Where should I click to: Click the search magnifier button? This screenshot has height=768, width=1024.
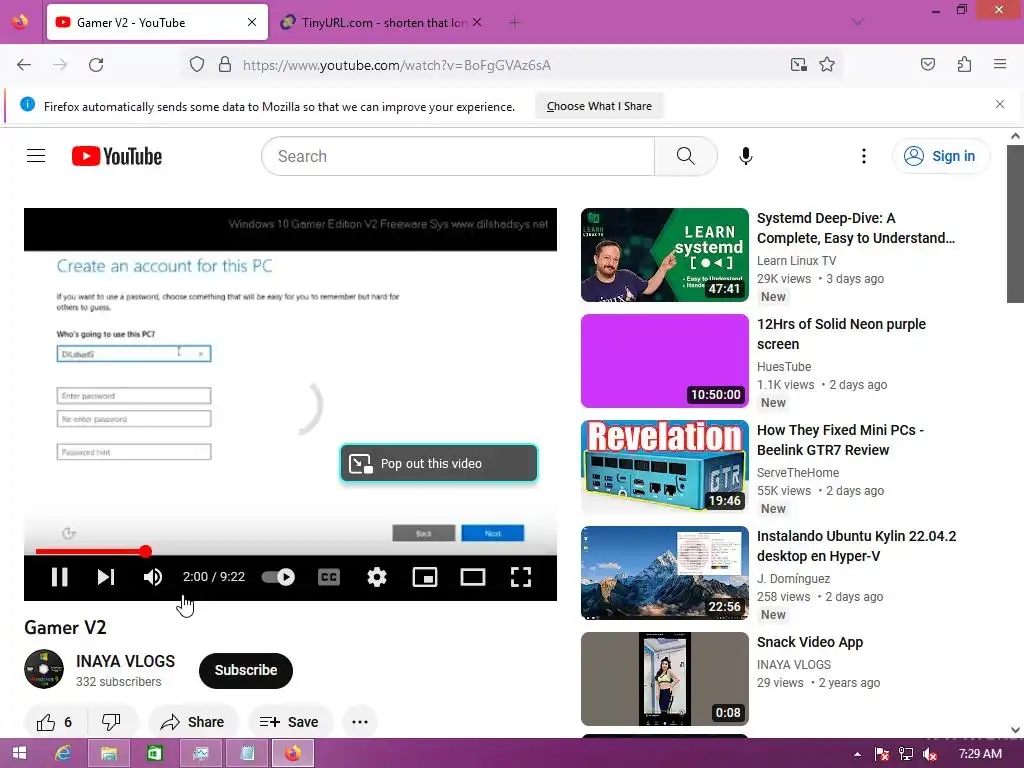point(685,156)
